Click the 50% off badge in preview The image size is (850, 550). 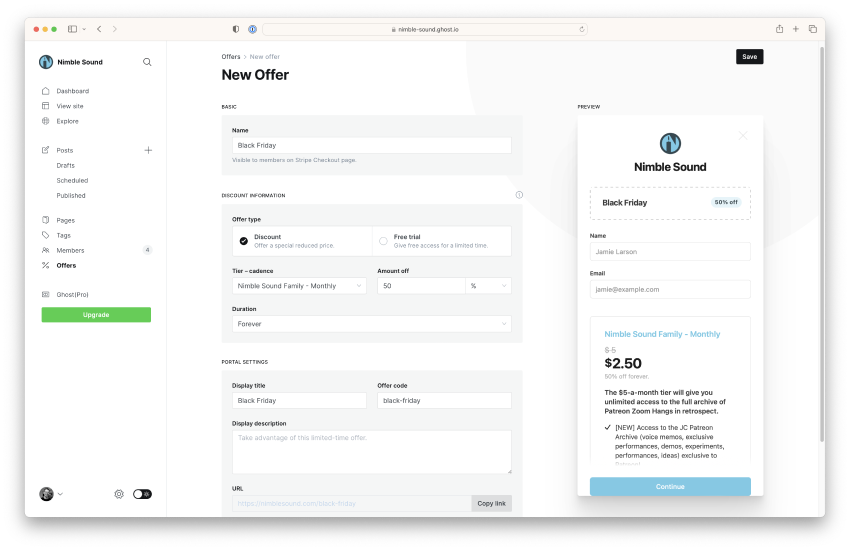(726, 202)
